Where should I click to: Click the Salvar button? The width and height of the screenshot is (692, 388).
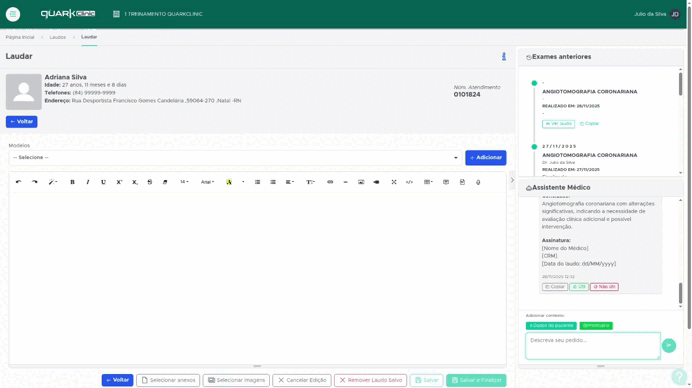pos(426,380)
